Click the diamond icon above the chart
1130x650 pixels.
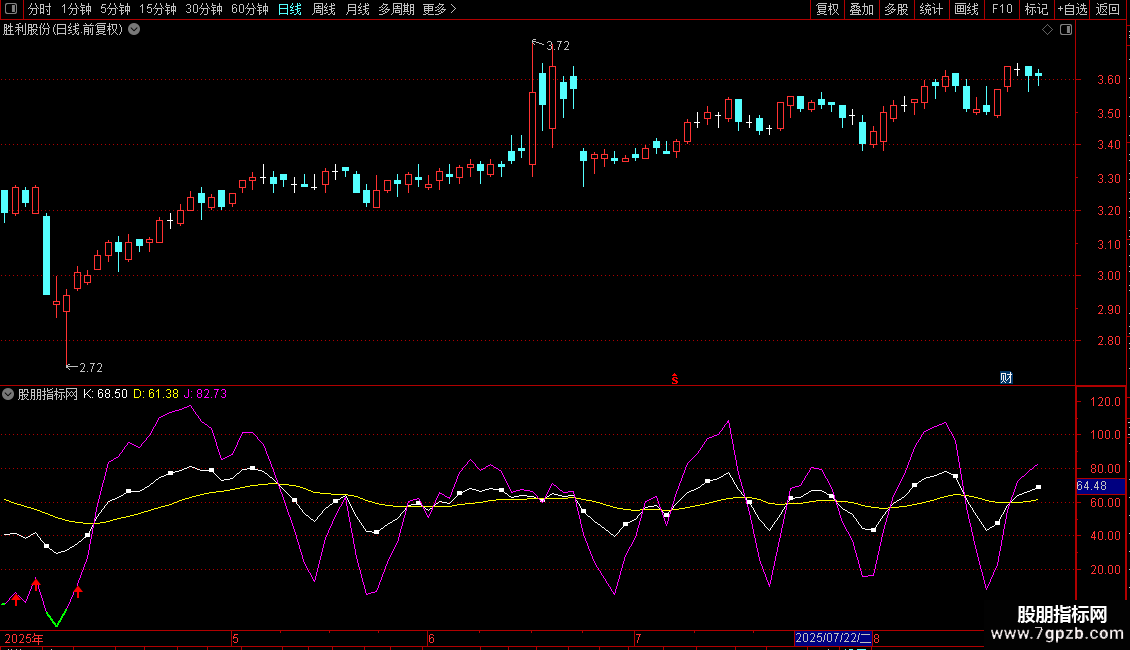pyautogui.click(x=1048, y=30)
